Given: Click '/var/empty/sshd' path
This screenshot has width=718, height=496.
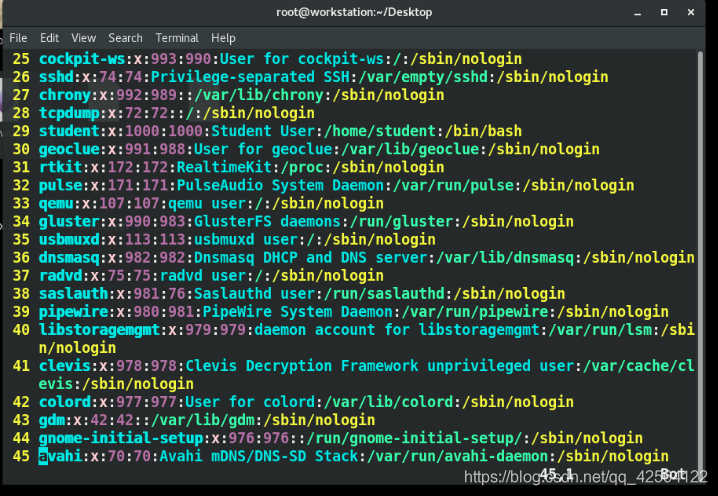Looking at the screenshot, I should click(x=423, y=77).
